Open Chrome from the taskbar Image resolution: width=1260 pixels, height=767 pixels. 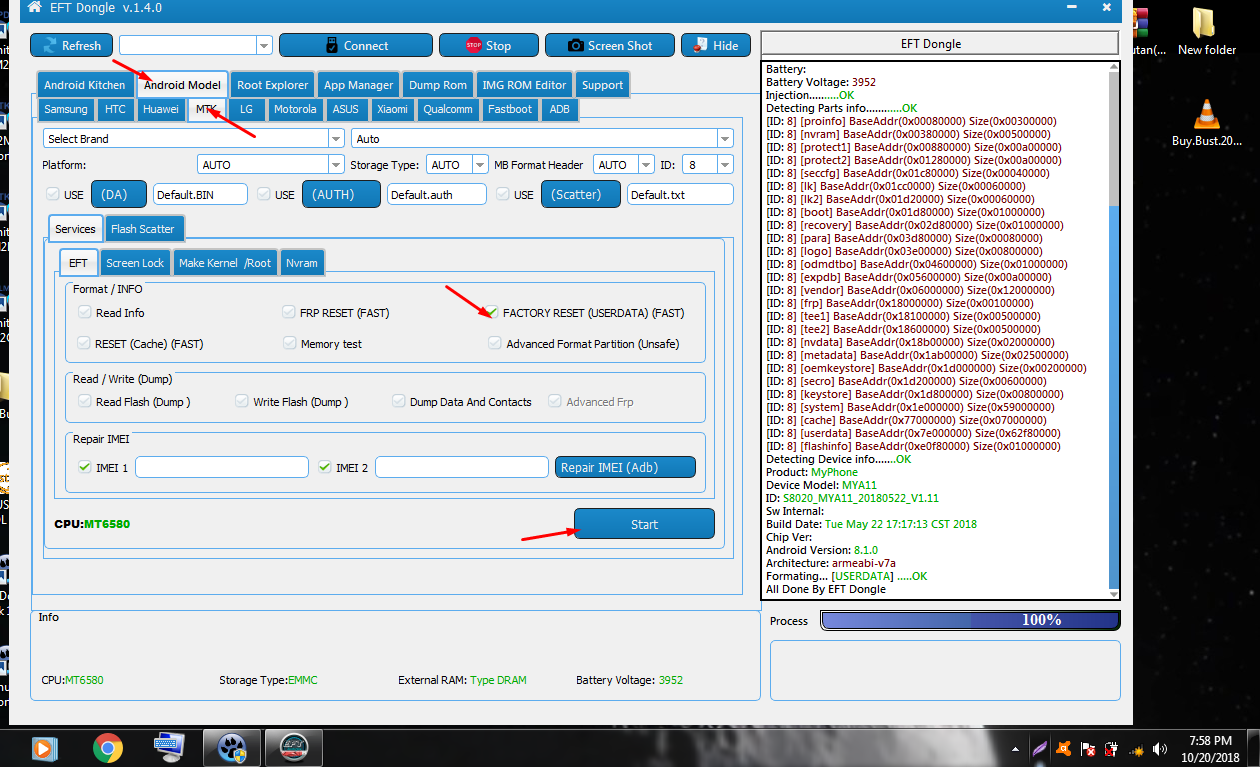point(108,747)
